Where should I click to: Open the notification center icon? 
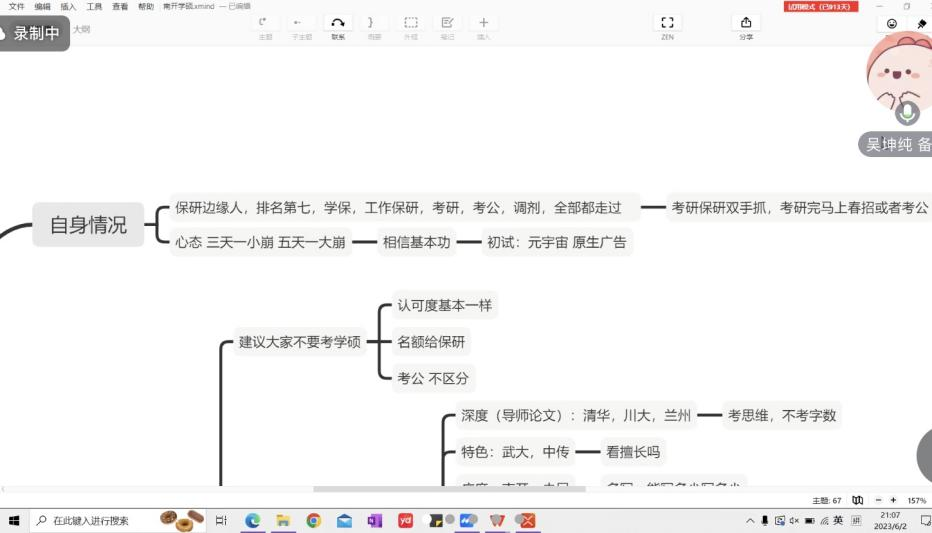[x=925, y=521]
